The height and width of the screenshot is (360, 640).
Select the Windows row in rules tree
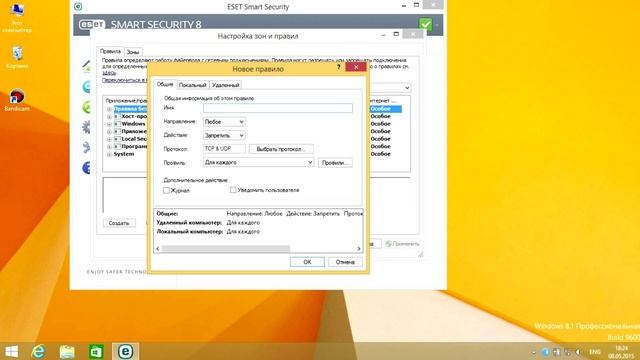pyautogui.click(x=133, y=124)
